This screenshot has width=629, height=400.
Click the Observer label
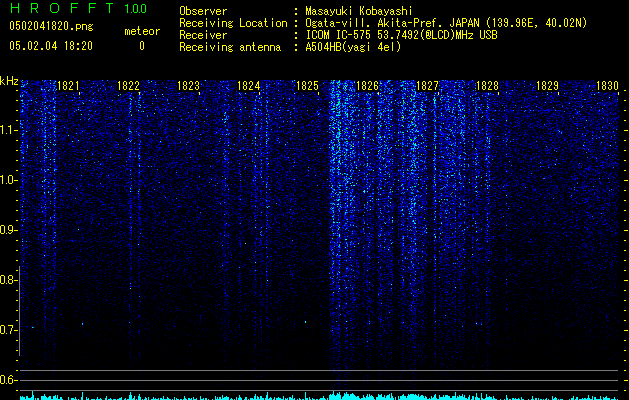[x=203, y=11]
